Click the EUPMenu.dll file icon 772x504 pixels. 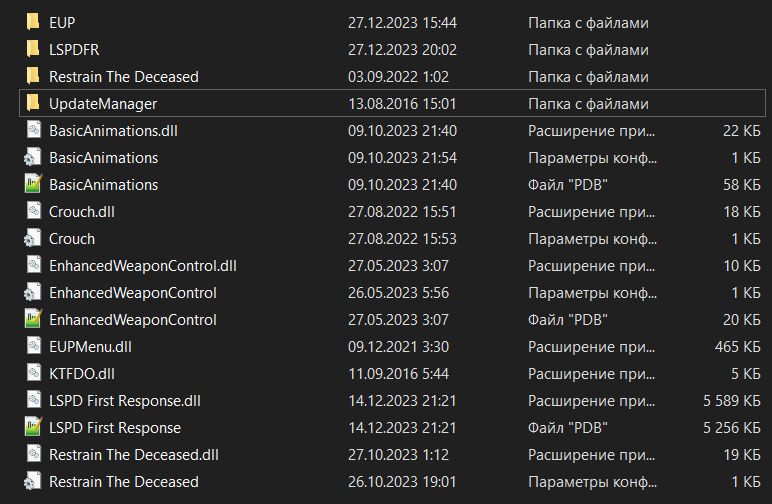32,346
